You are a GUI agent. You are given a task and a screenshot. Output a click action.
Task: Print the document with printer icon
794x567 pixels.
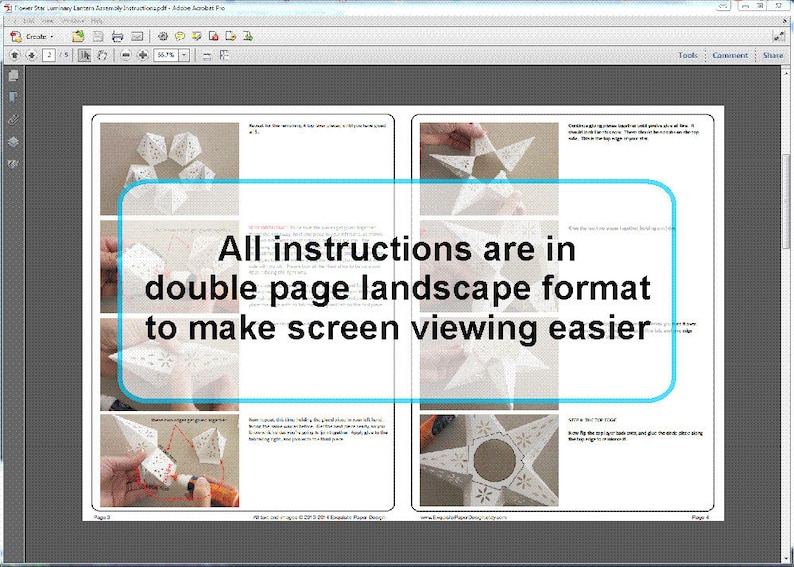coord(117,36)
